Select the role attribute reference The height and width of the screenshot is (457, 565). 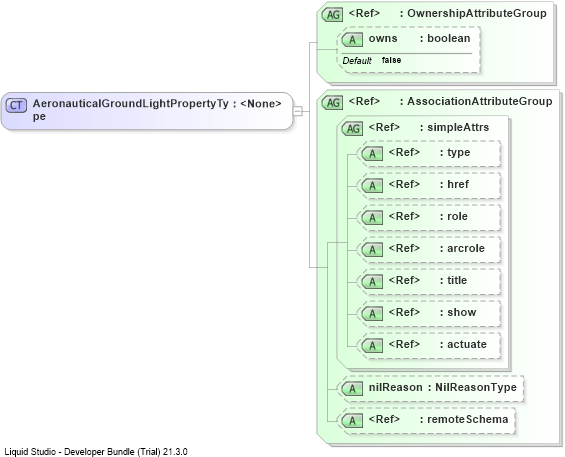click(431, 217)
